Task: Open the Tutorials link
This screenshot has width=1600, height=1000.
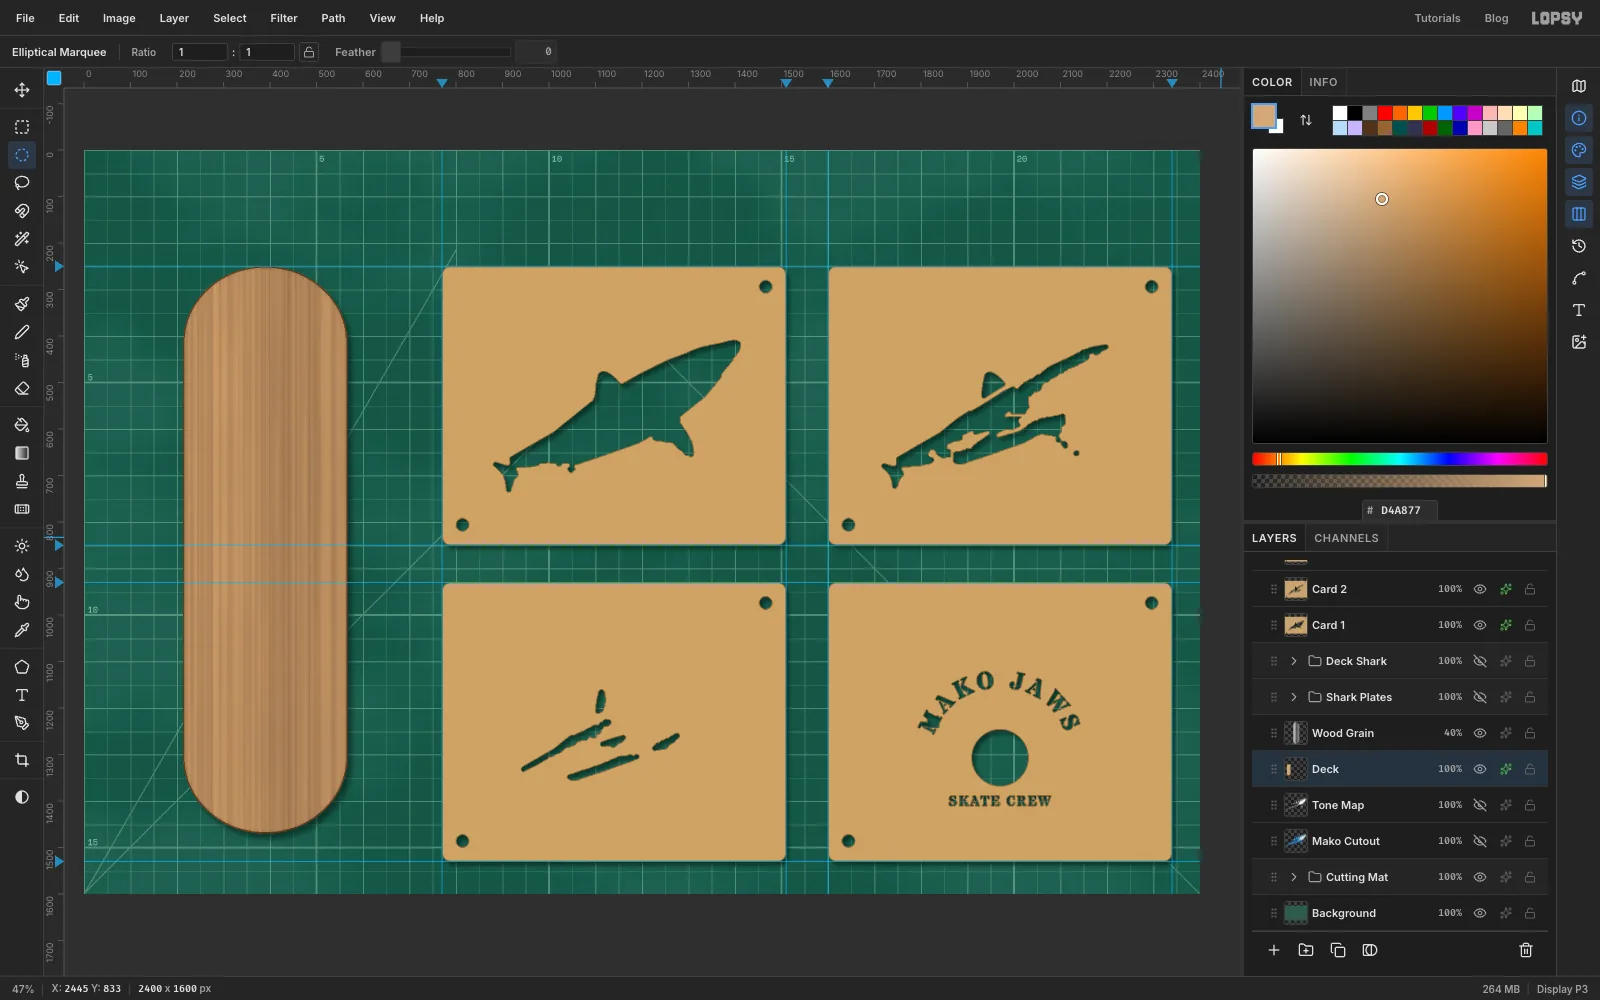Action: tap(1437, 18)
